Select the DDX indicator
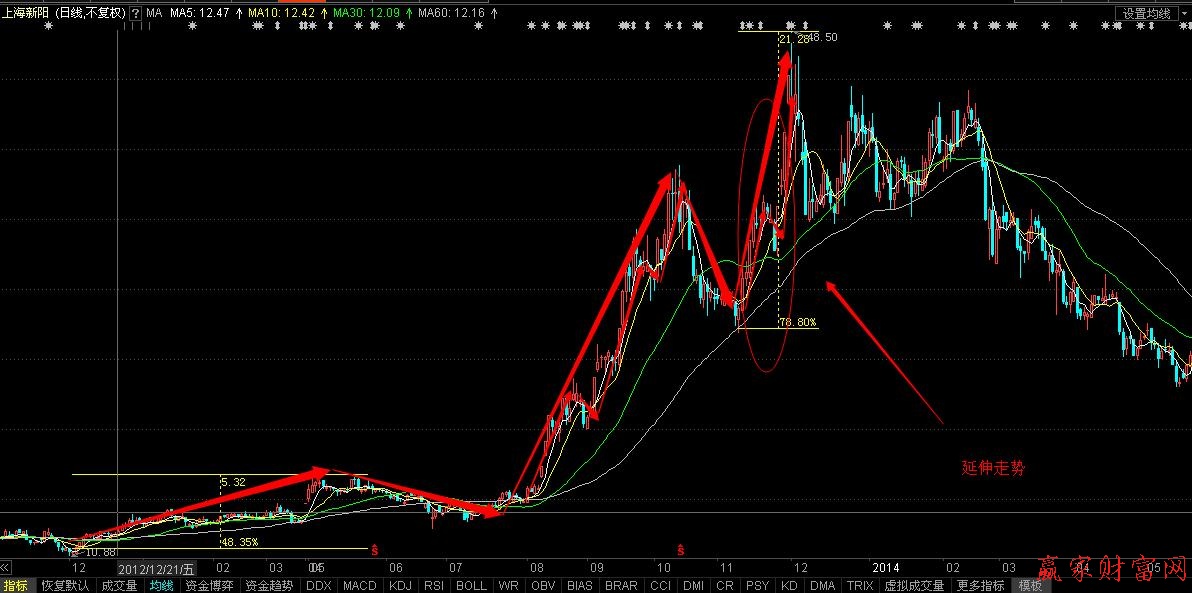Screen dimensions: 1192x593 [318, 586]
